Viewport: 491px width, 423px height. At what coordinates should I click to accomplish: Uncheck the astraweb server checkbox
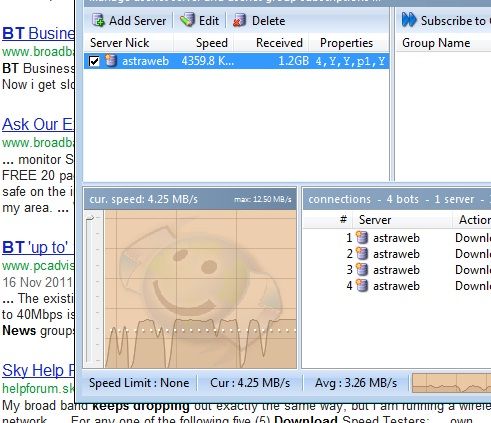click(x=94, y=61)
